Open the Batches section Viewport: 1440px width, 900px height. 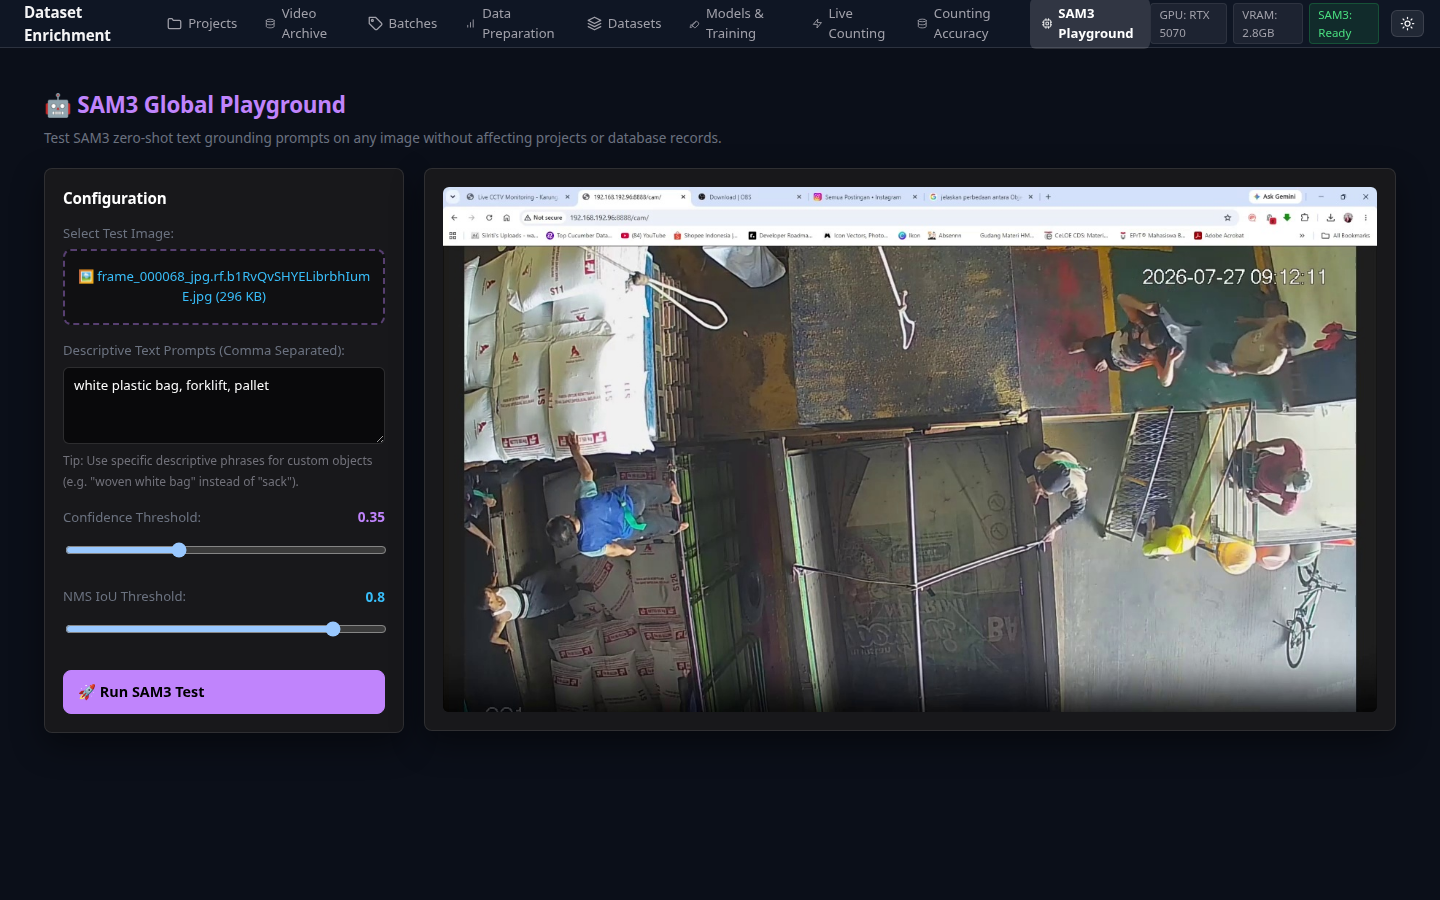(x=403, y=24)
